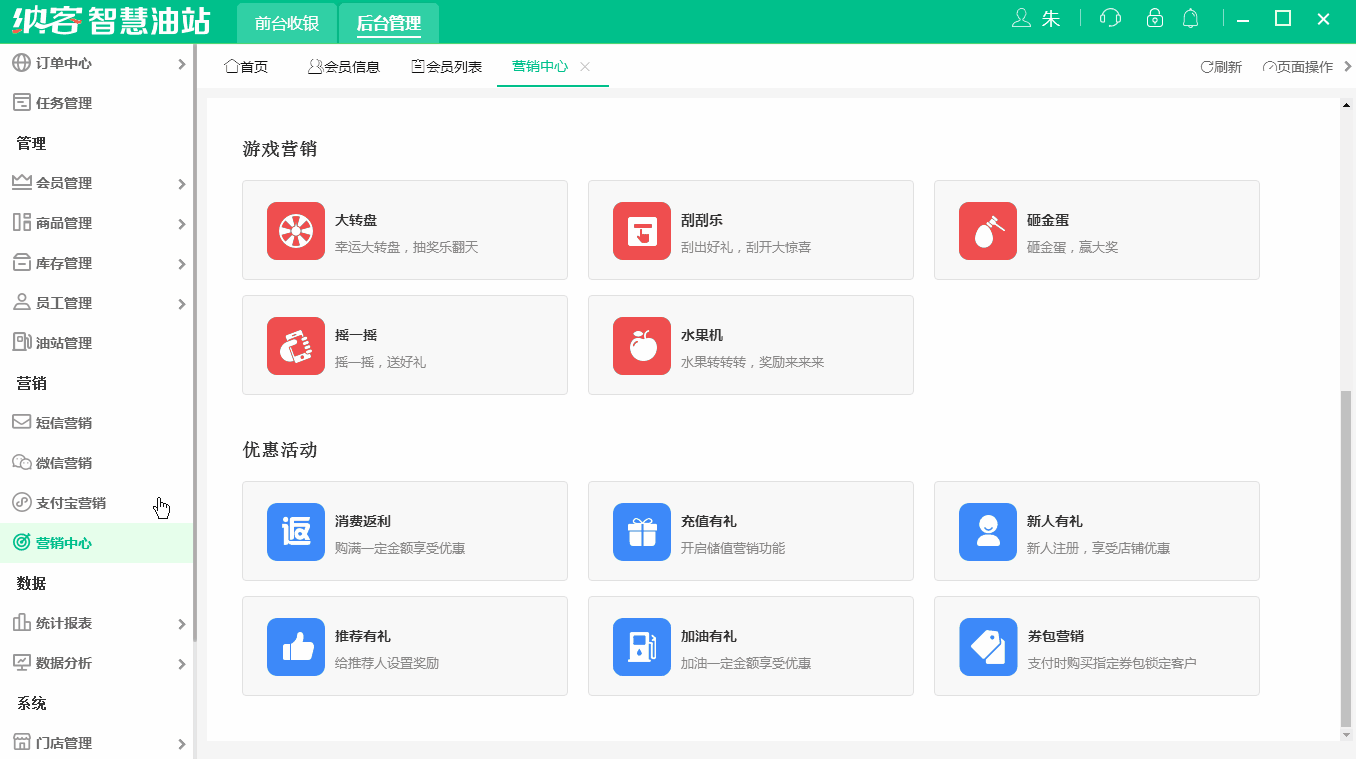Open the notification bell icon
Image resolution: width=1356 pixels, height=759 pixels.
pos(1192,18)
